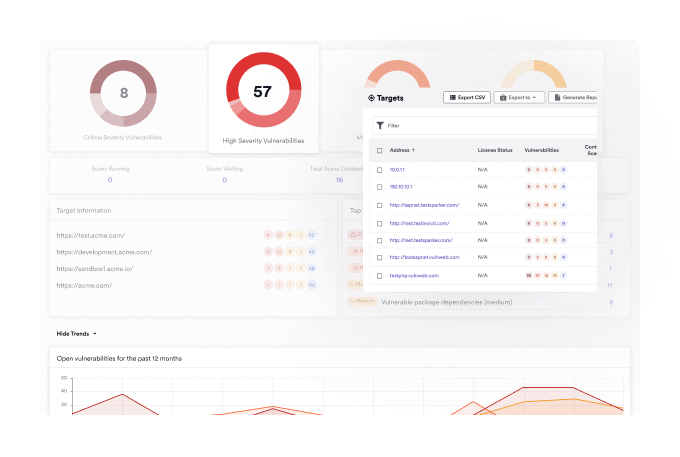Open the Export to dropdown

pyautogui.click(x=519, y=98)
